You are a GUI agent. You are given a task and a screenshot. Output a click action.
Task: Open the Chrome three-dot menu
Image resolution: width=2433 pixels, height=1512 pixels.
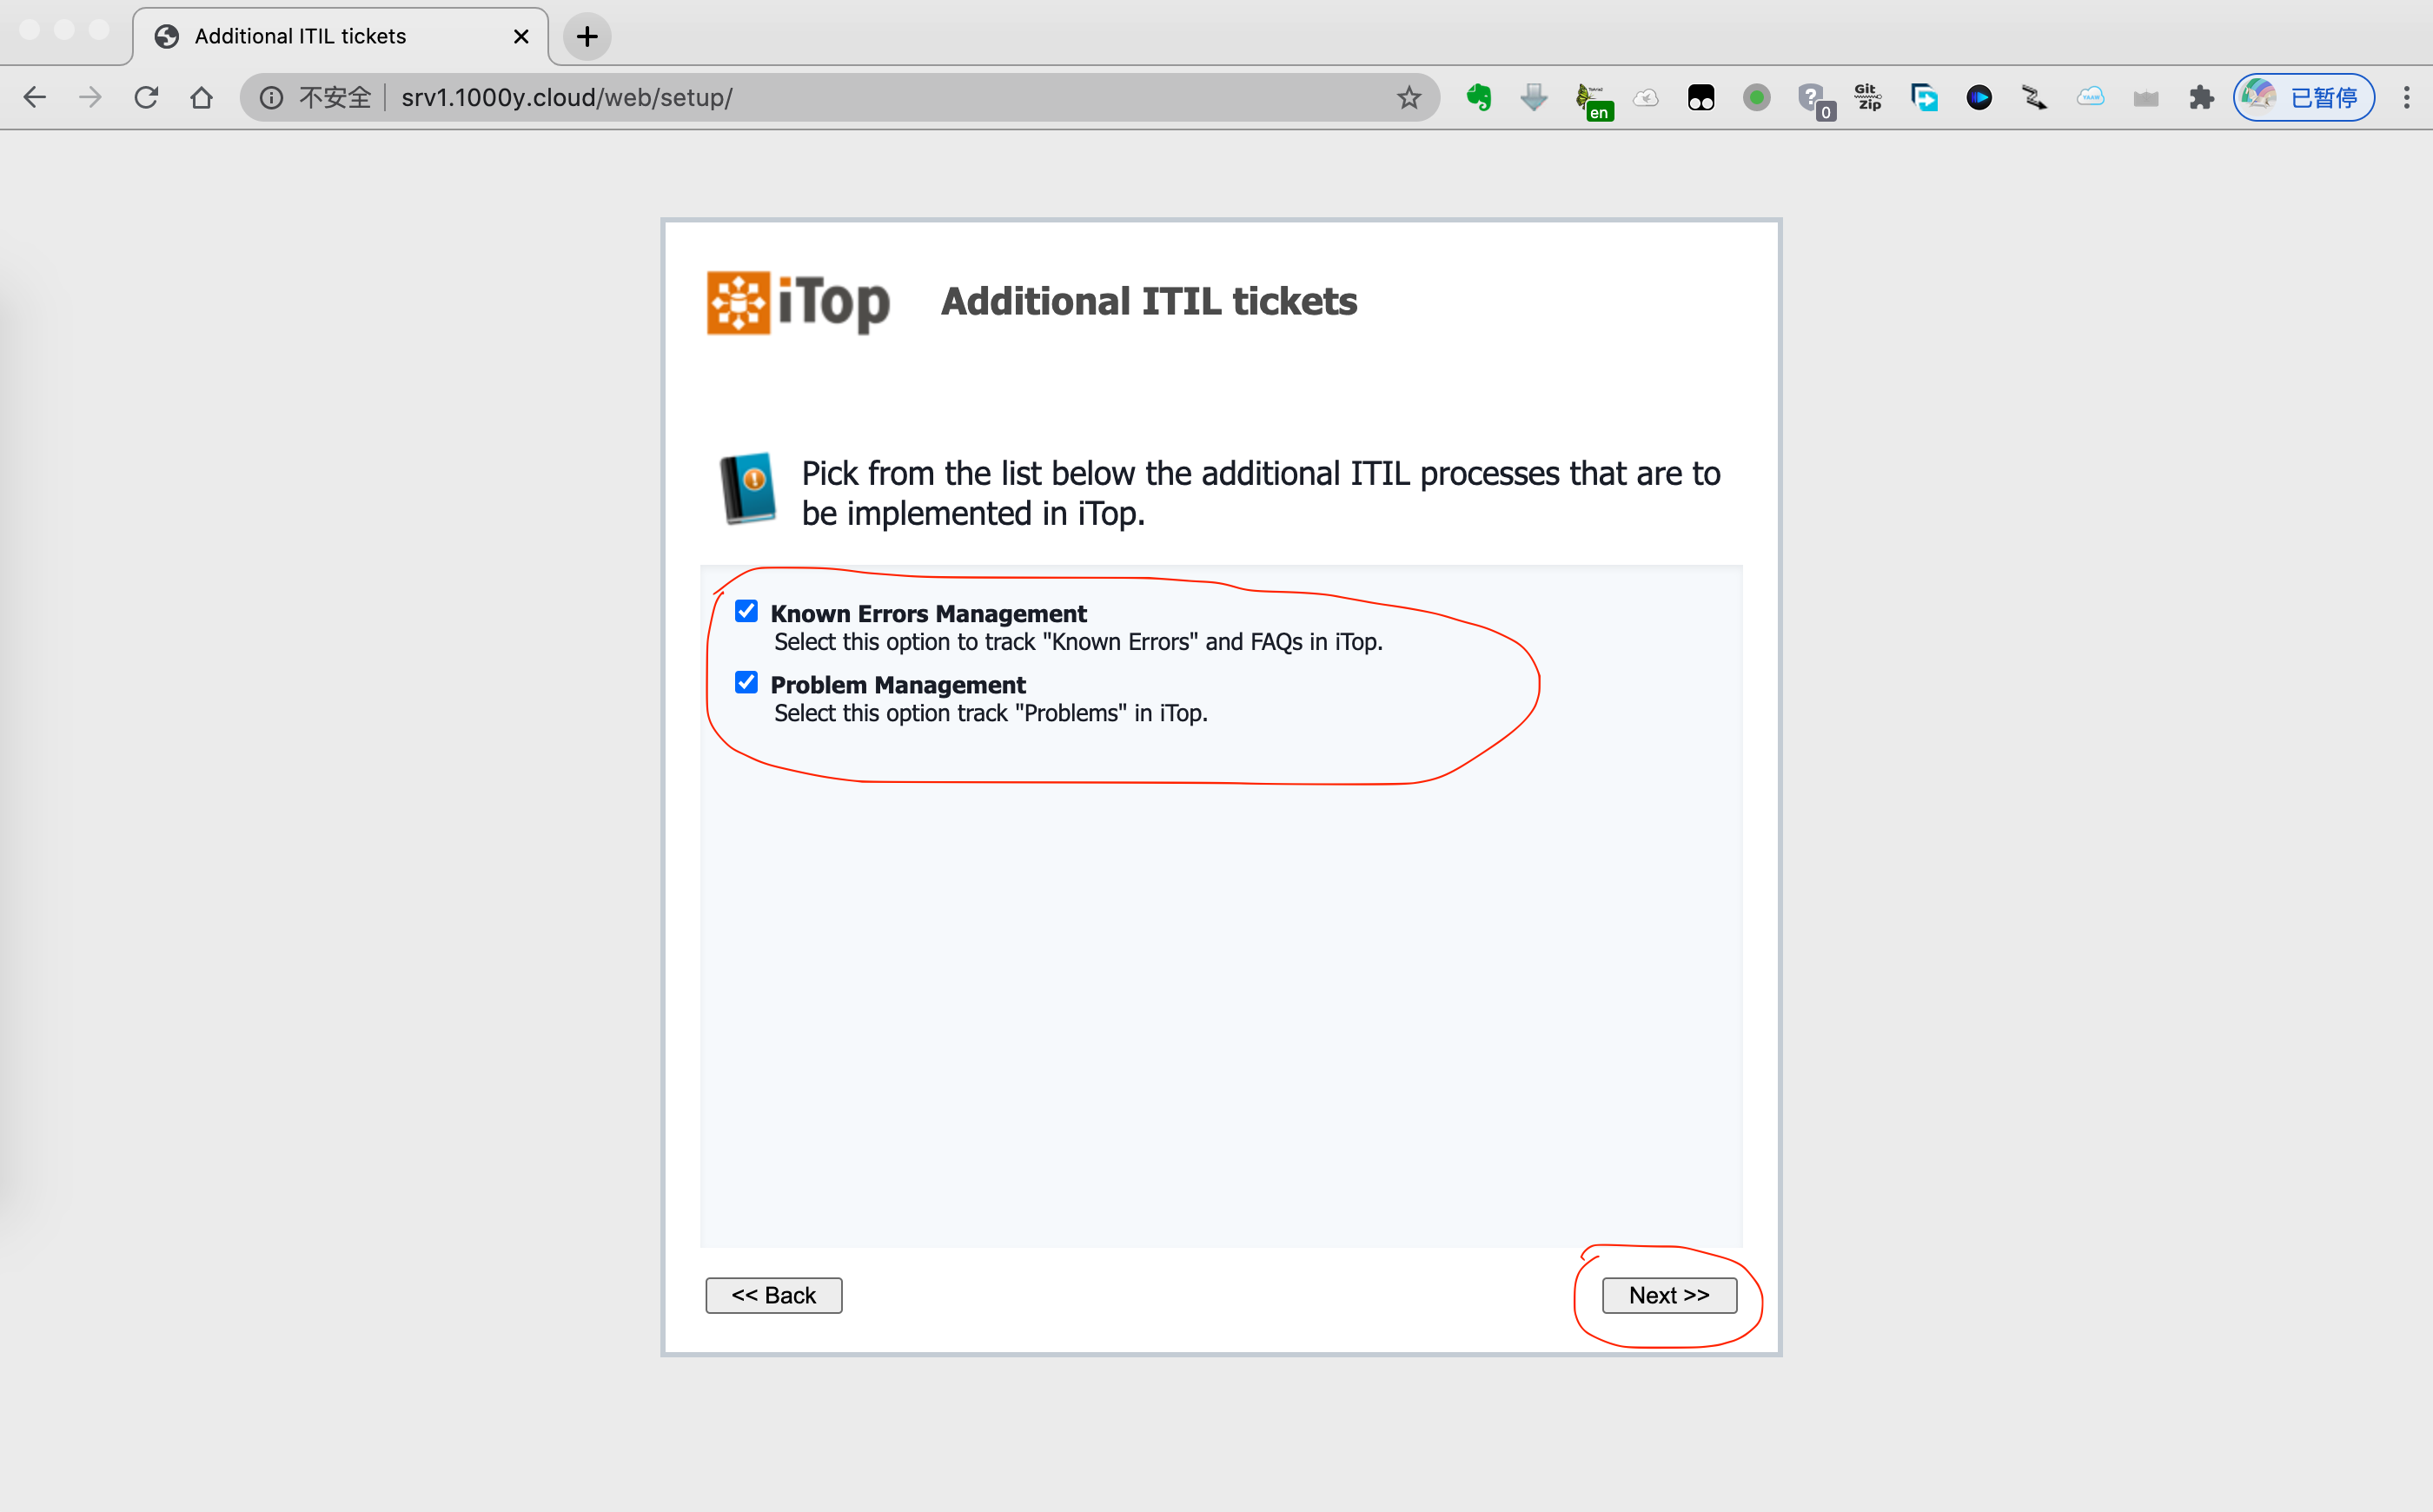tap(2406, 97)
